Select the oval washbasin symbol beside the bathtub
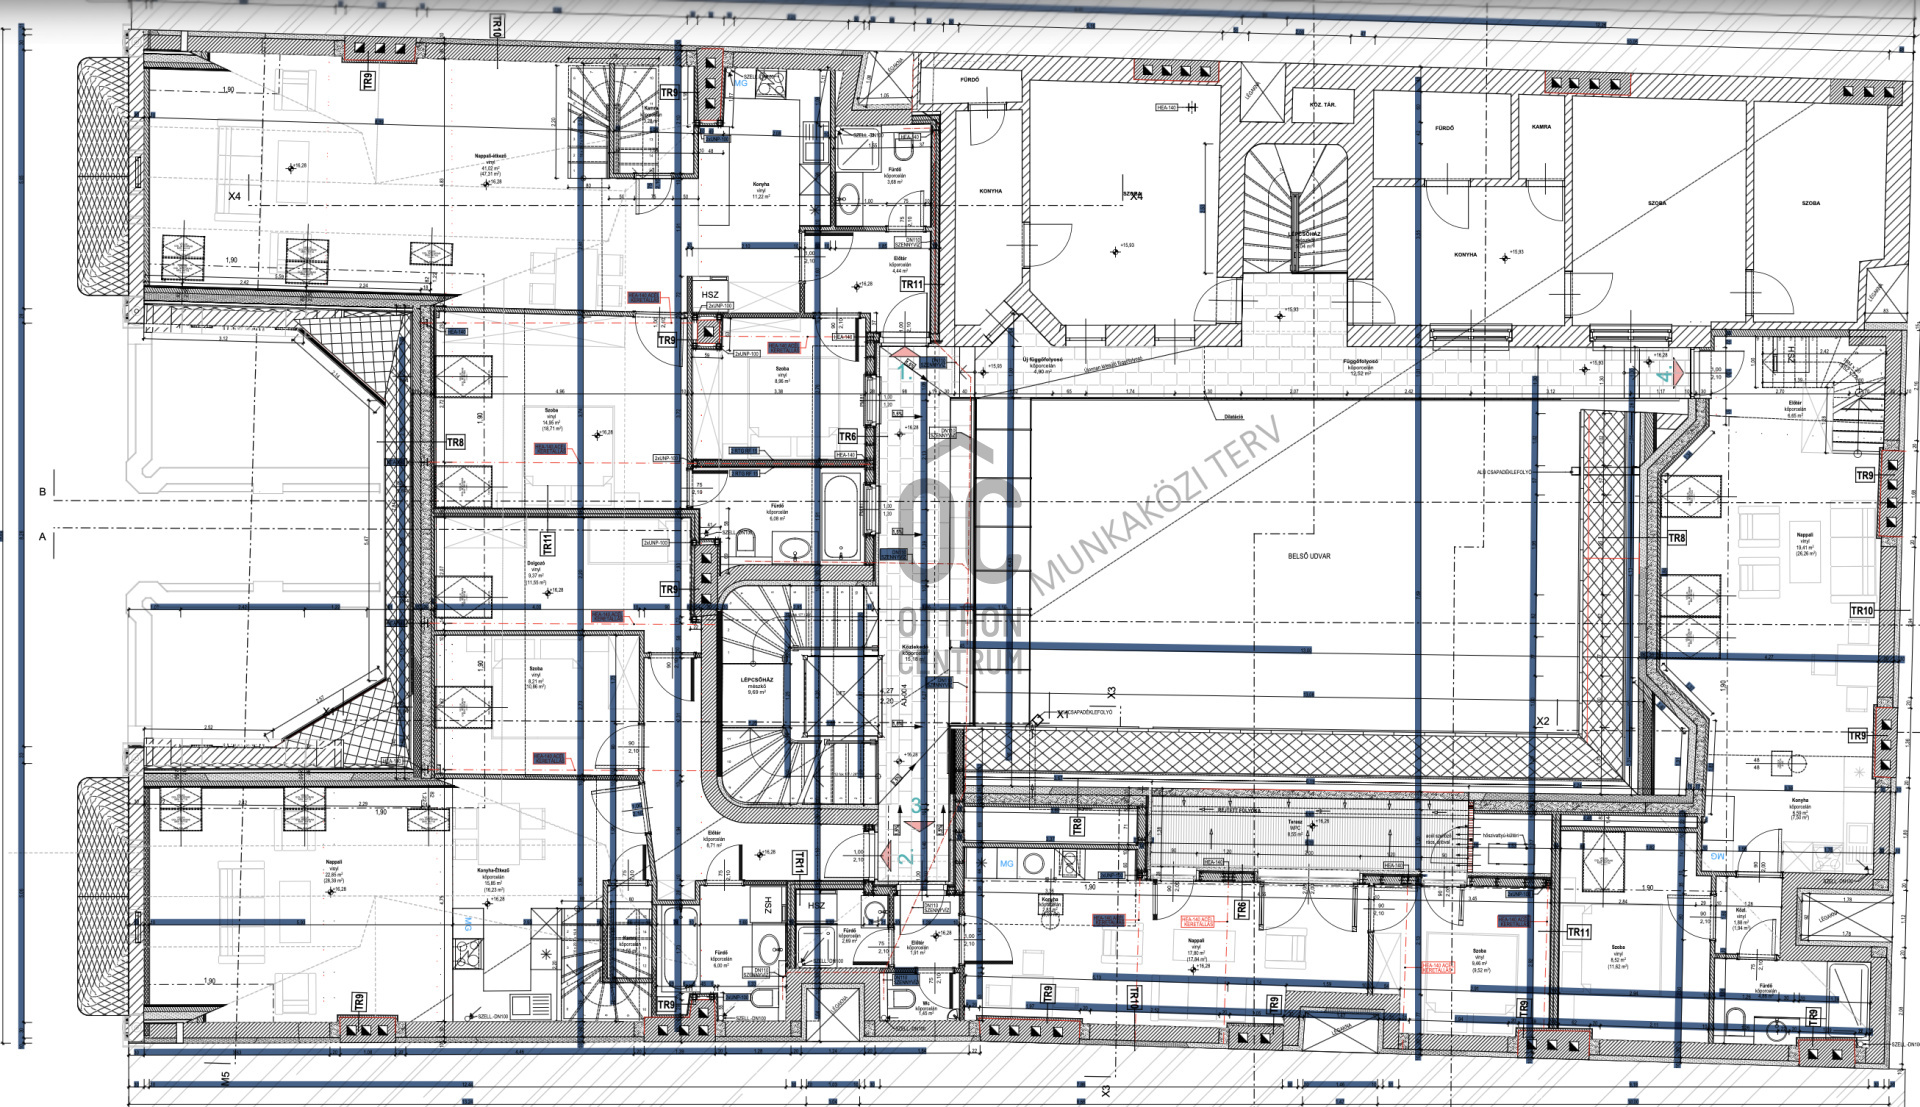Image resolution: width=1920 pixels, height=1107 pixels. (x=795, y=547)
